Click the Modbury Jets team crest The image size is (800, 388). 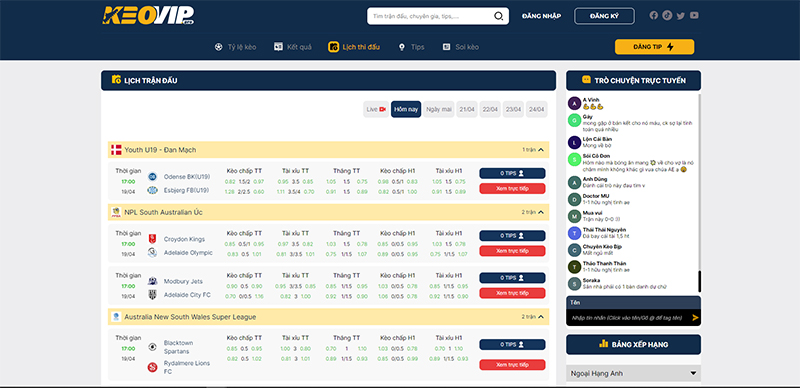(x=152, y=281)
